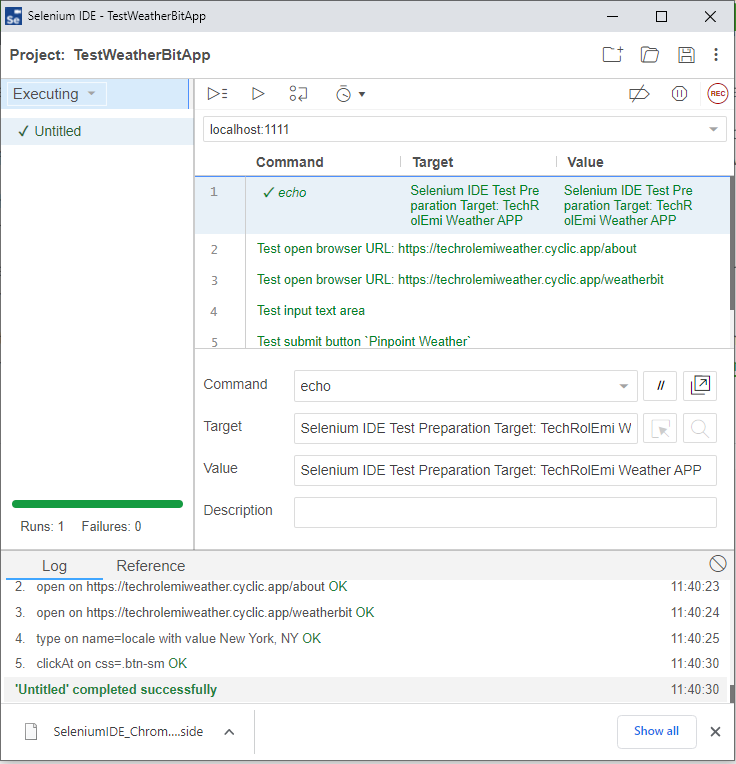Start recording with REC button
736x764 pixels.
tap(717, 94)
